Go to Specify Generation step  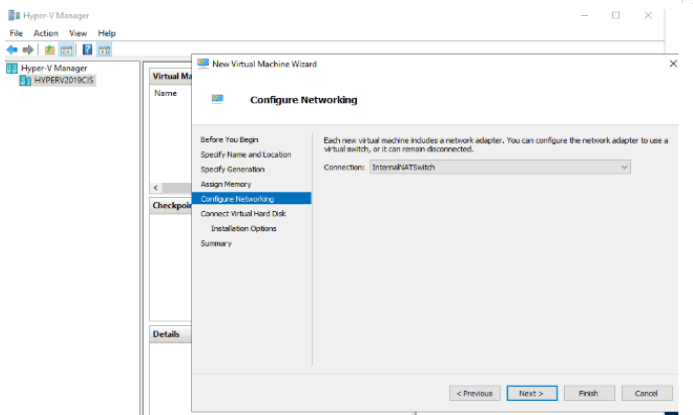[x=232, y=169]
